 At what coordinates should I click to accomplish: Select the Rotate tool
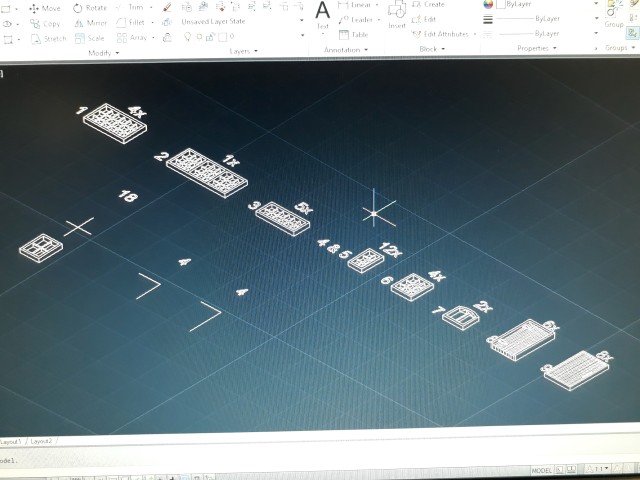click(89, 8)
